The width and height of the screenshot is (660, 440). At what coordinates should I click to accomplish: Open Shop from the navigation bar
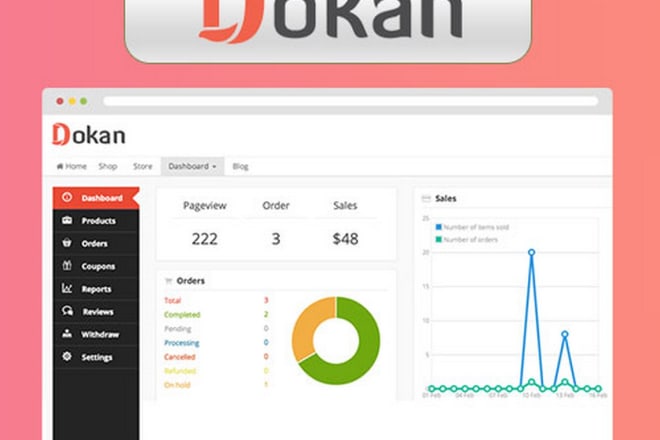tap(108, 166)
